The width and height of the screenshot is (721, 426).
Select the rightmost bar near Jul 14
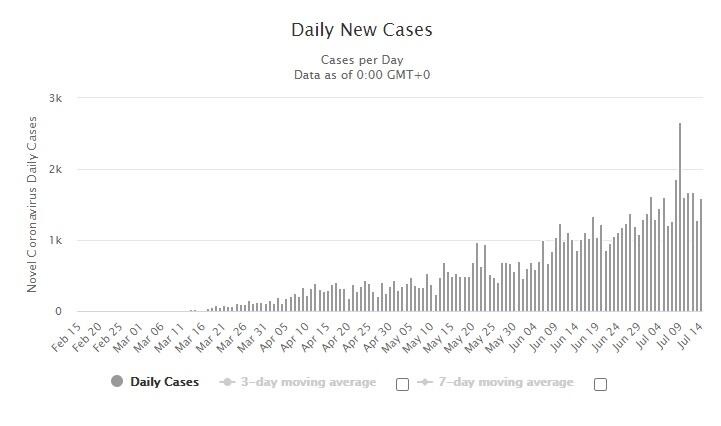click(701, 258)
